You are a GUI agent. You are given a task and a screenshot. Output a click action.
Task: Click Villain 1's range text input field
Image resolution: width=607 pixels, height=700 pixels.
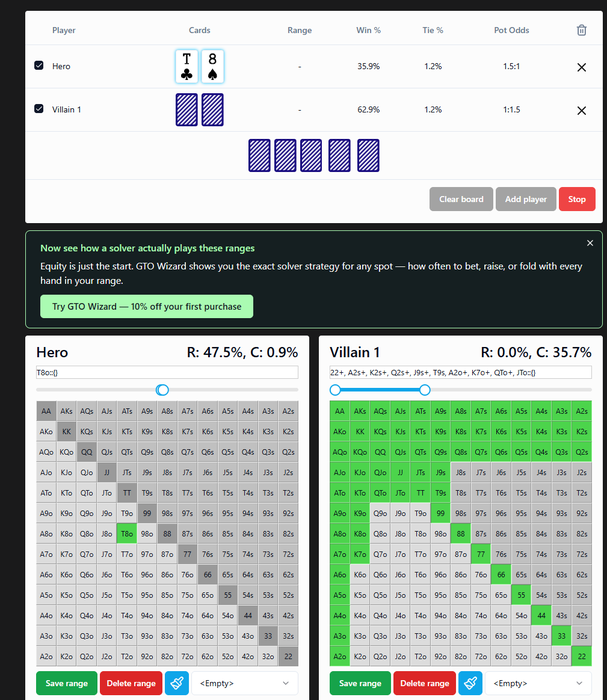(x=461, y=372)
